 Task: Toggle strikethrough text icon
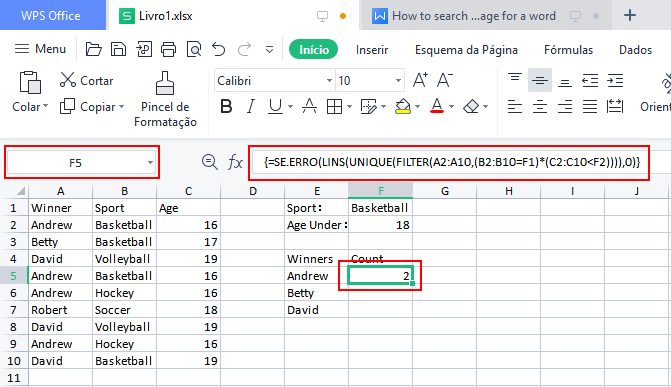click(309, 106)
